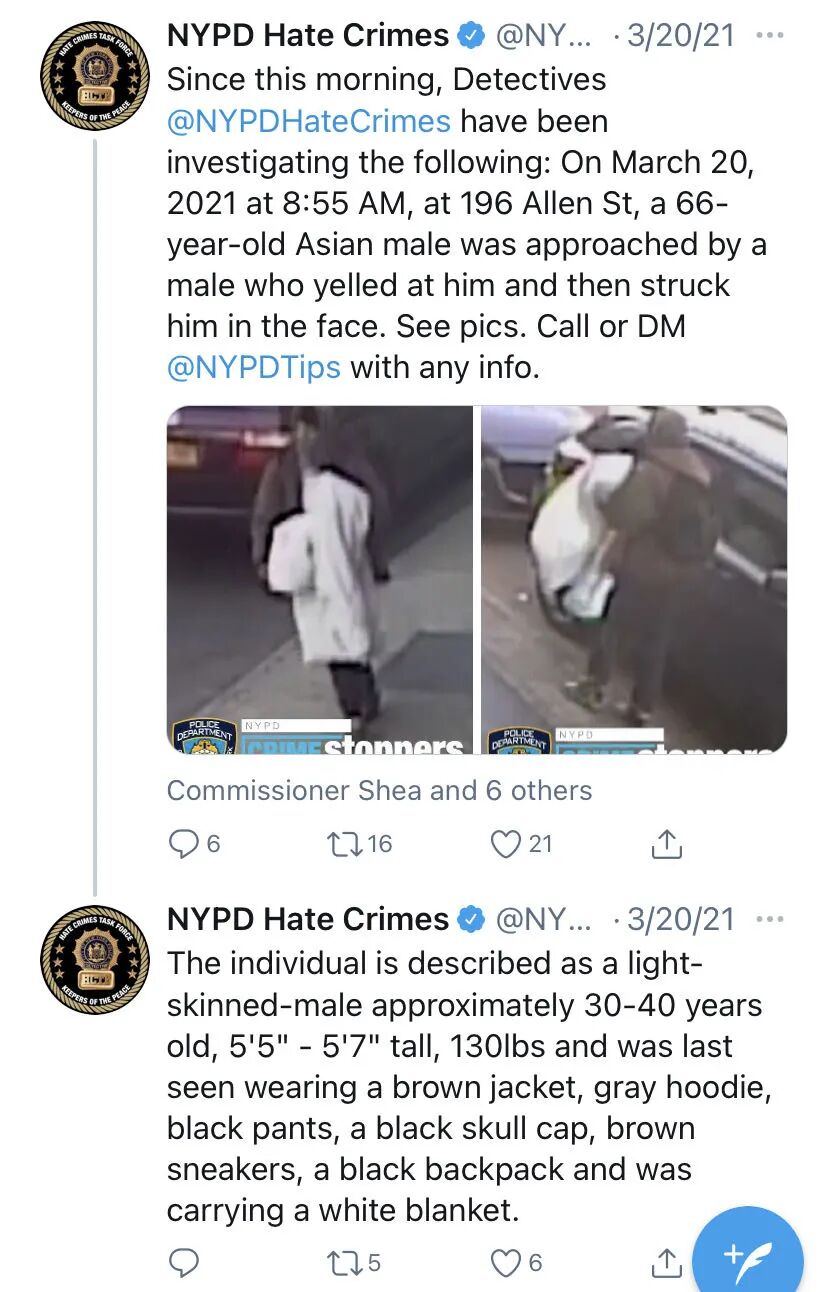
Task: View the left suspect photo with white blanket
Action: click(x=320, y=579)
